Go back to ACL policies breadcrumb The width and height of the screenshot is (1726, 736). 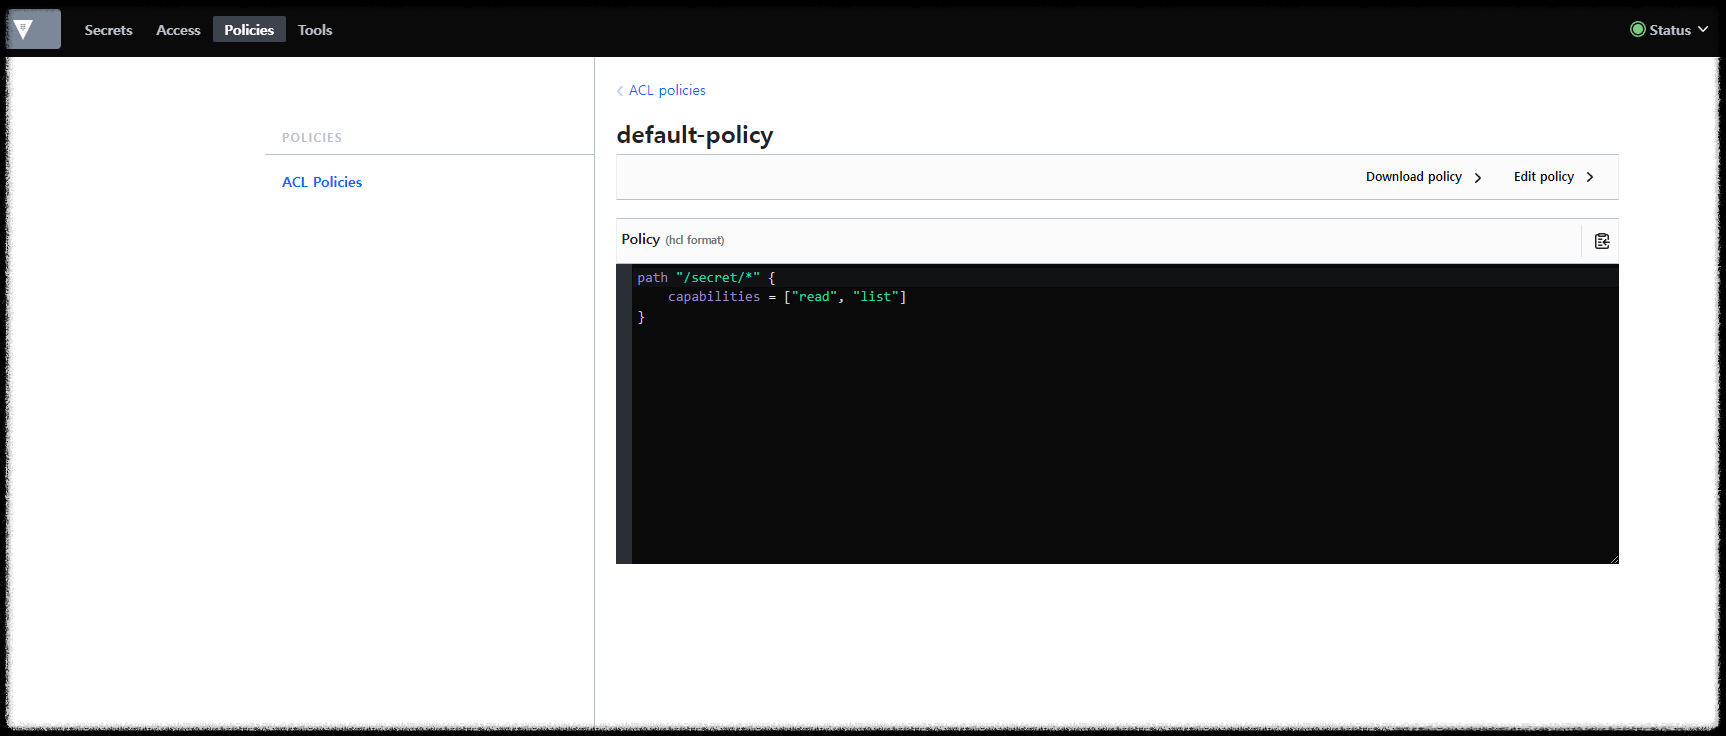pyautogui.click(x=667, y=90)
